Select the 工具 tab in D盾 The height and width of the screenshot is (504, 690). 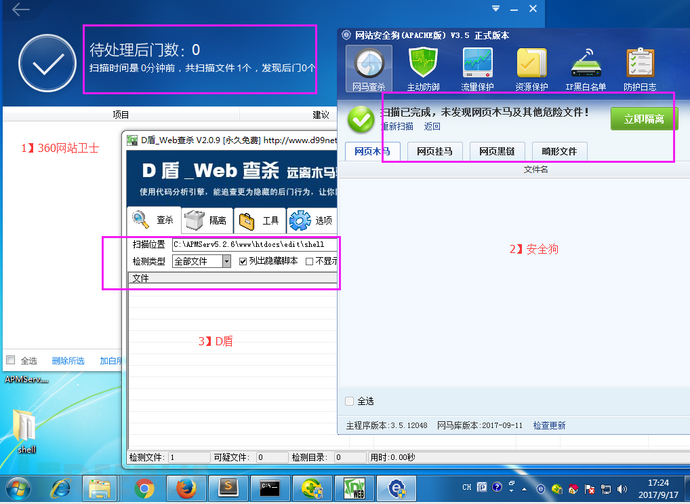tap(260, 220)
